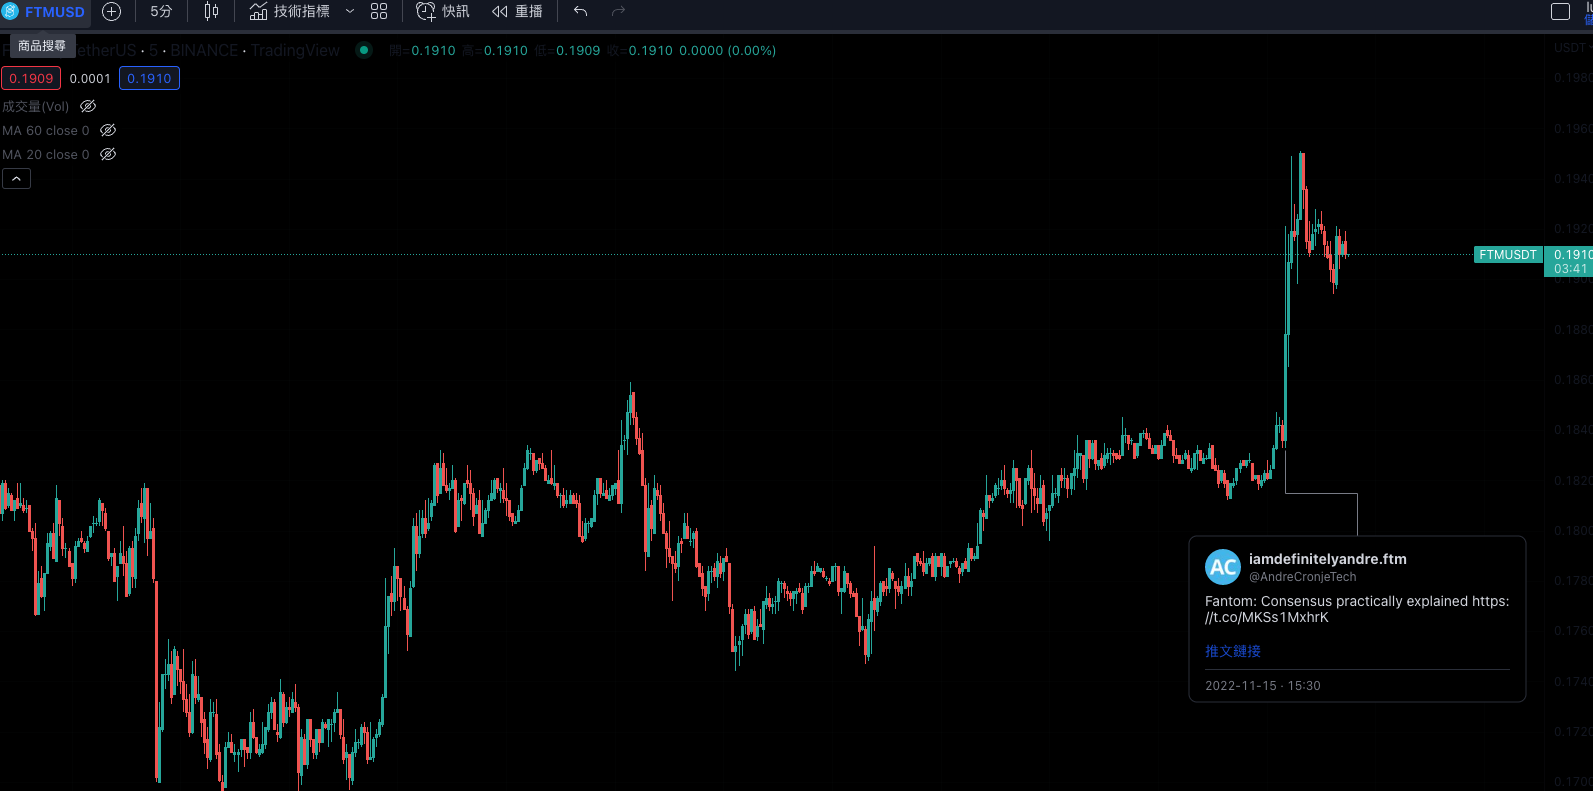Image resolution: width=1593 pixels, height=791 pixels.
Task: Open the candlestick chart style picker
Action: tap(211, 12)
